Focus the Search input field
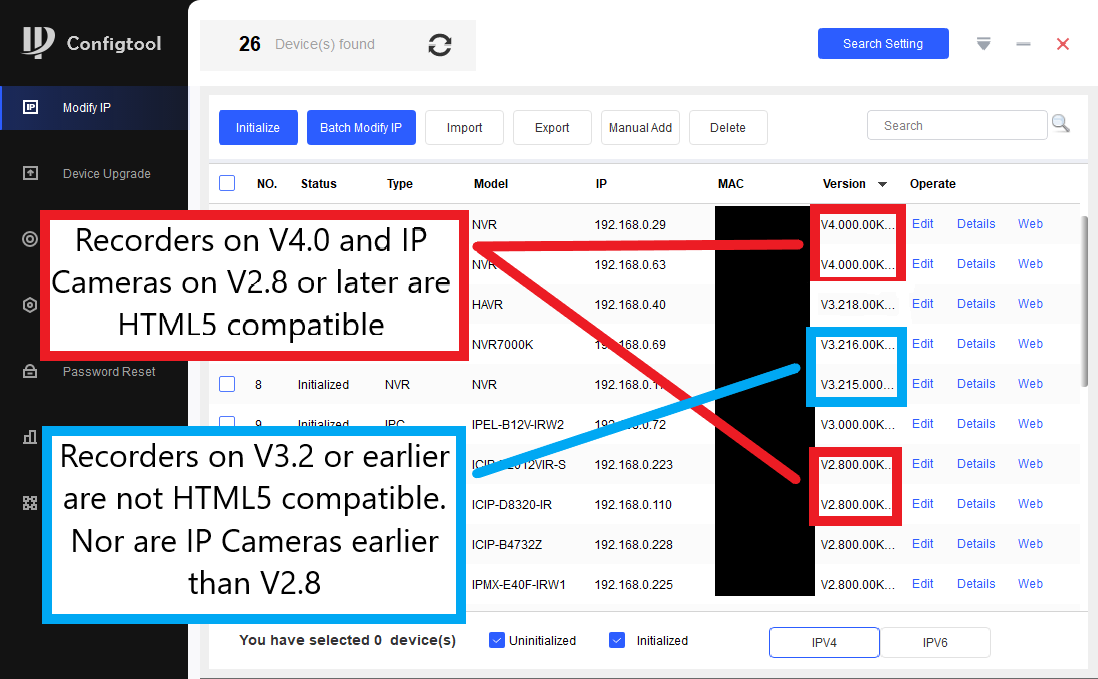Viewport: 1098px width, 679px height. (x=957, y=125)
